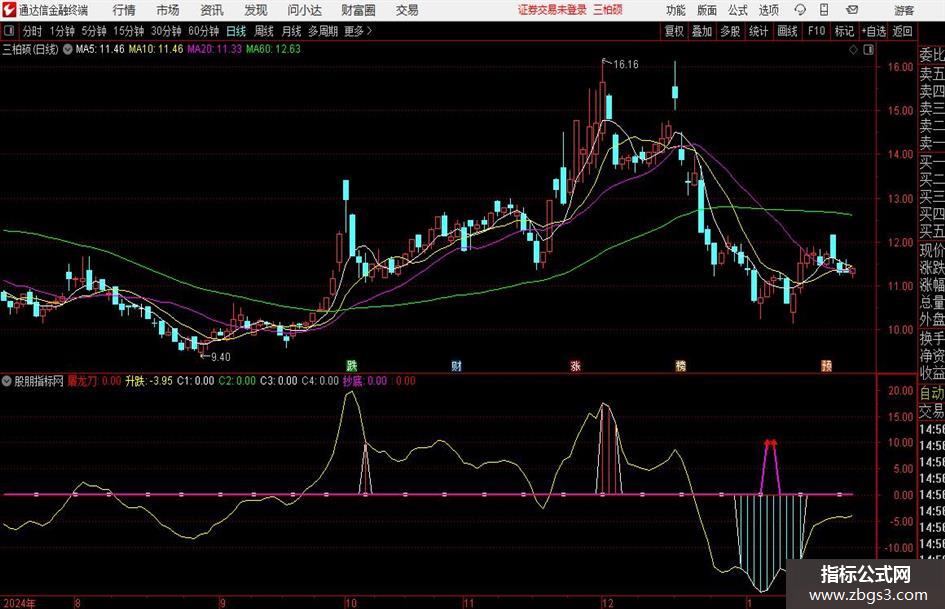Switch to the 5分钟 period tab

[x=94, y=31]
